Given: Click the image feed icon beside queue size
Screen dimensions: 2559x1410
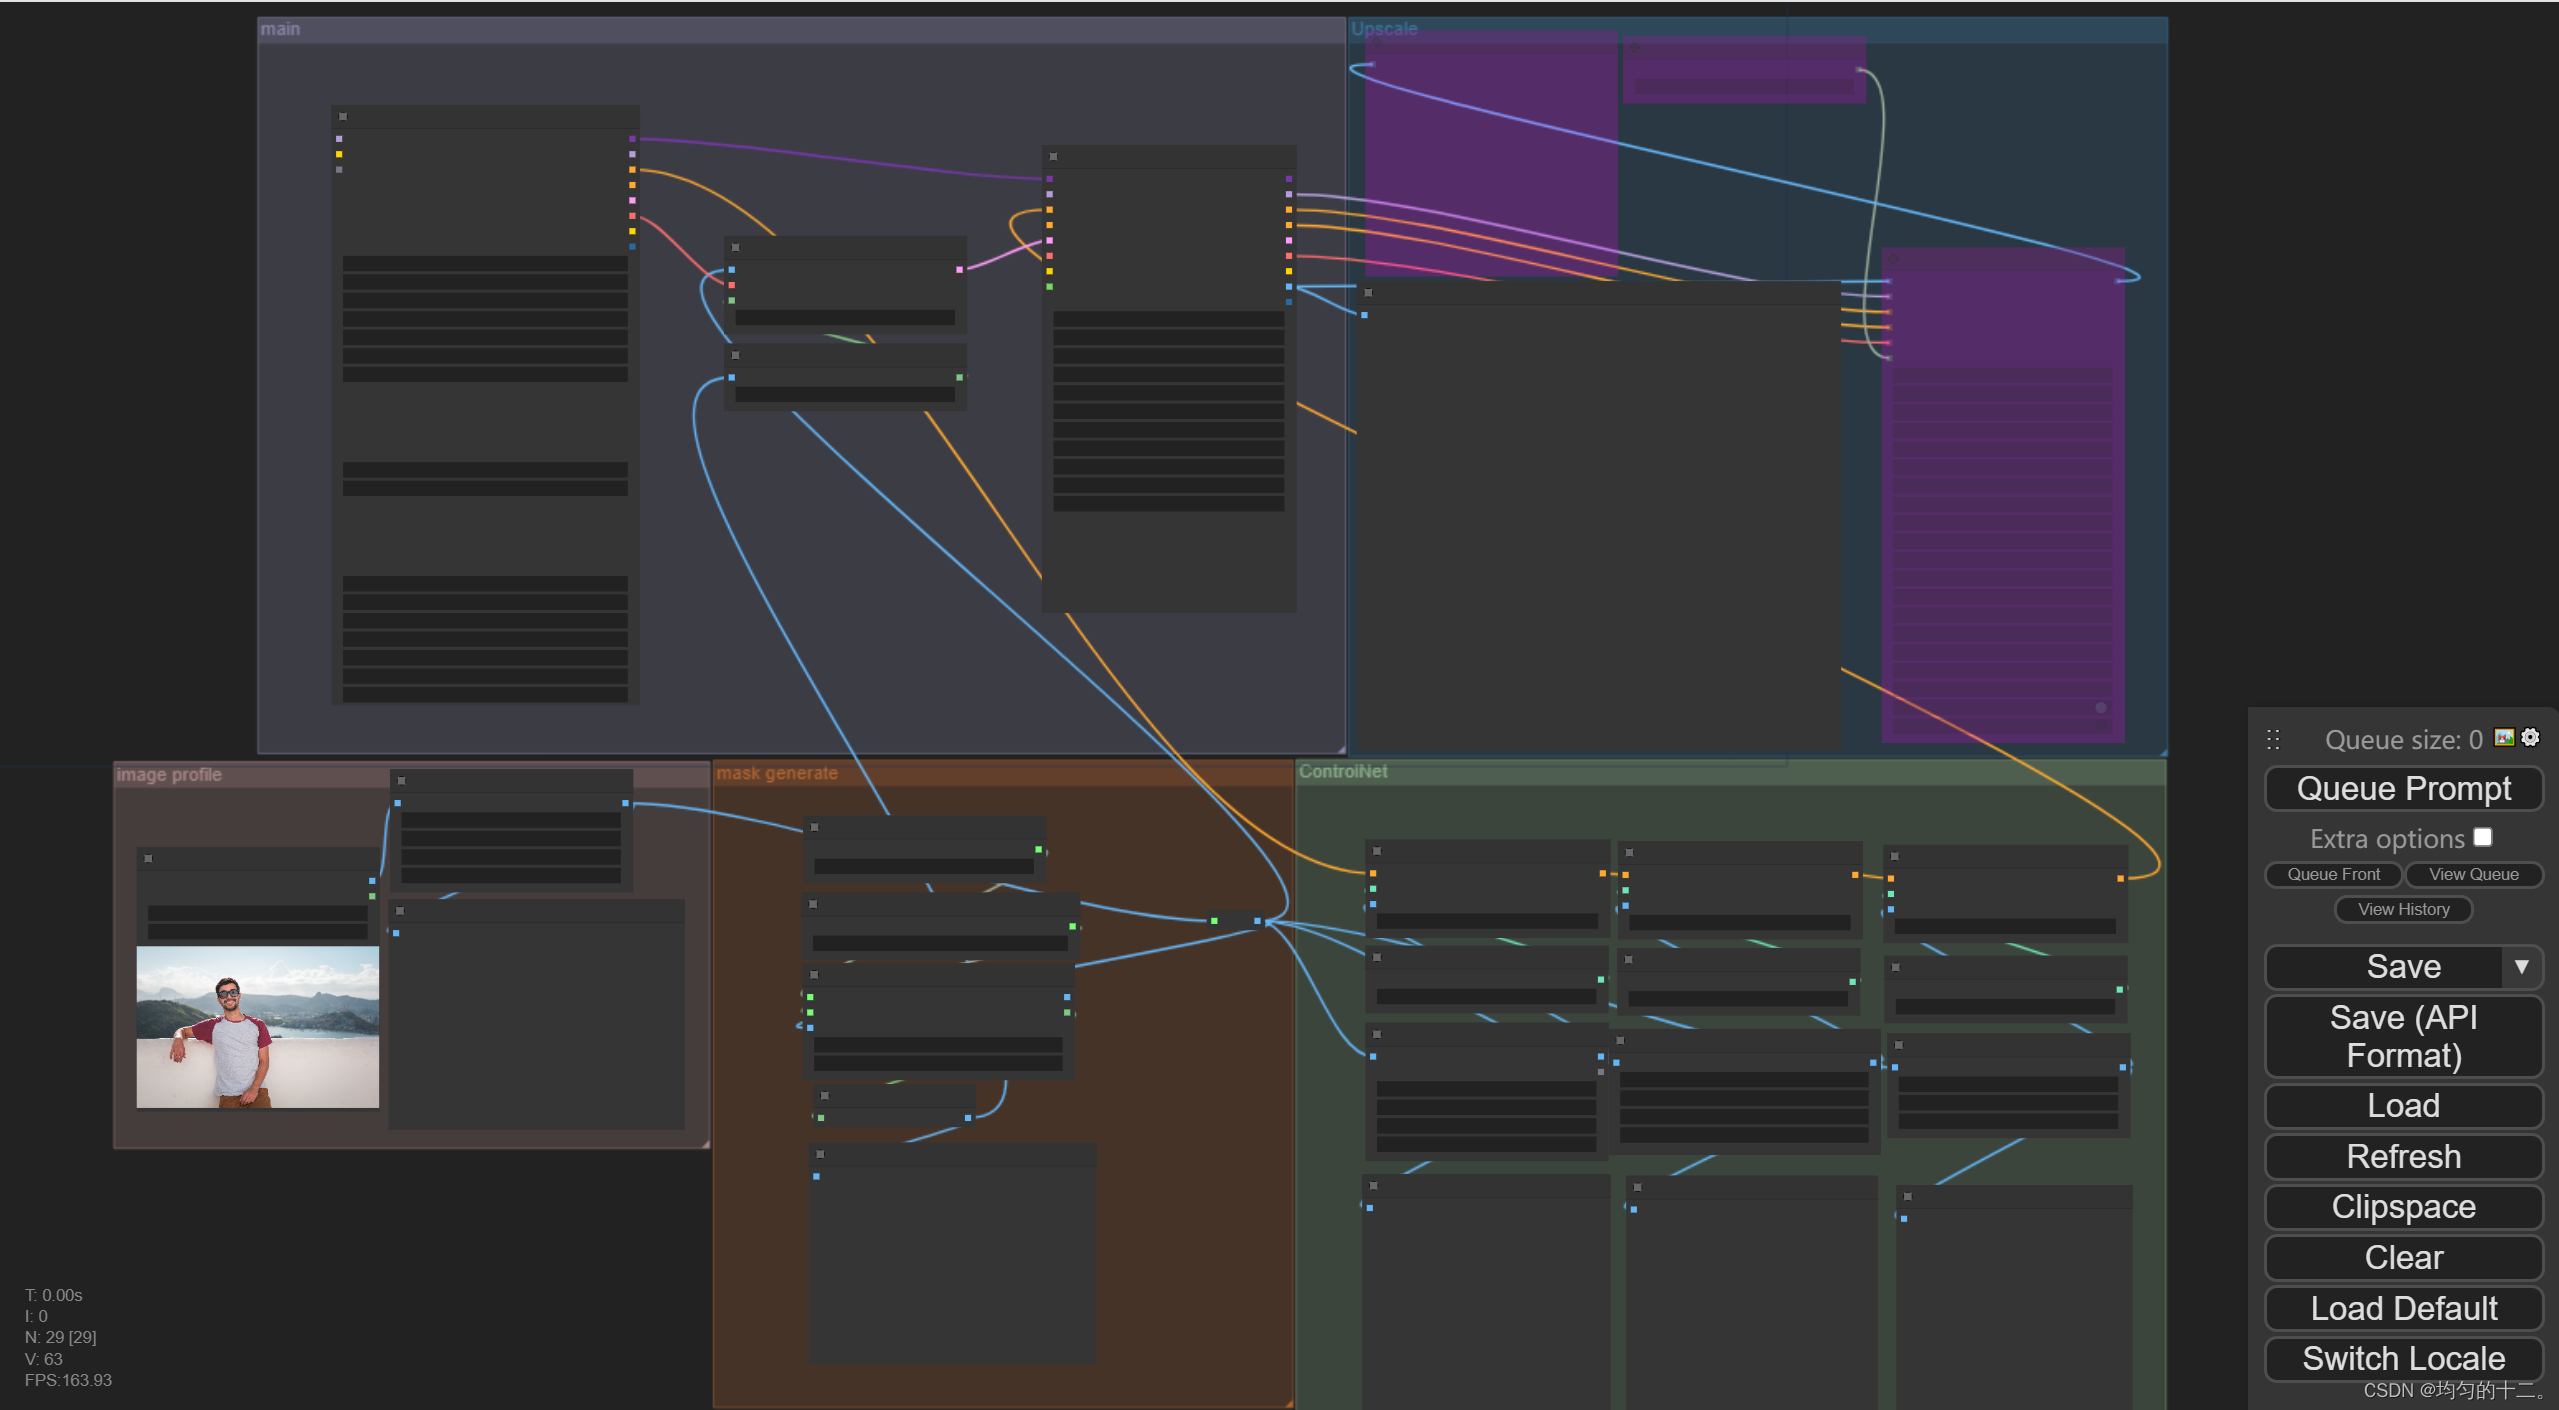Looking at the screenshot, I should tap(2504, 737).
